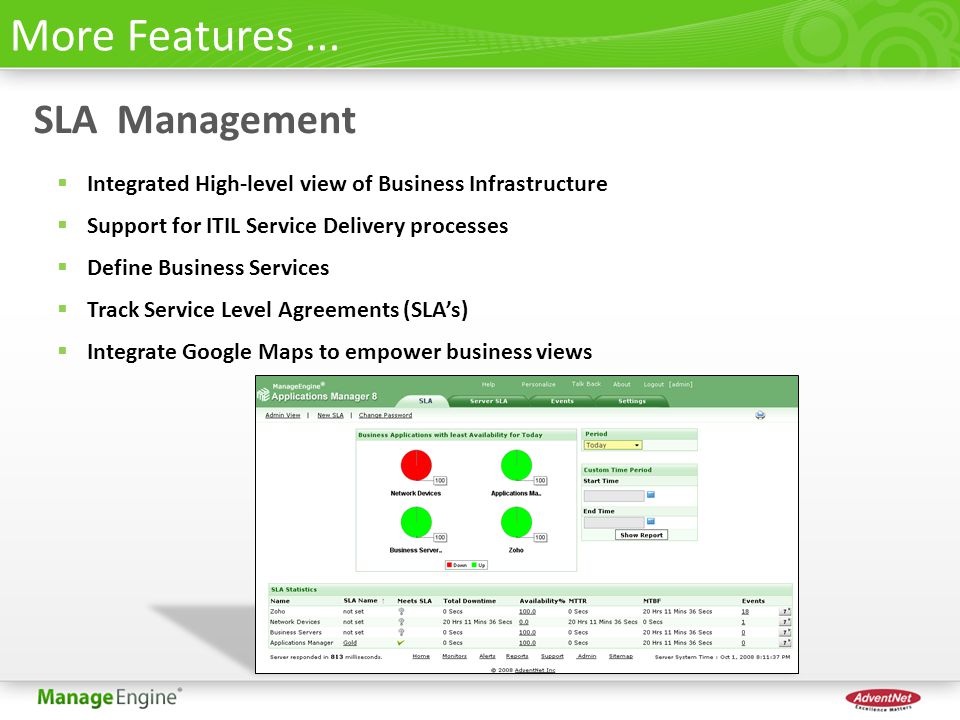Click the red Network Devices availability pie
This screenshot has height=720, width=960.
coord(416,465)
